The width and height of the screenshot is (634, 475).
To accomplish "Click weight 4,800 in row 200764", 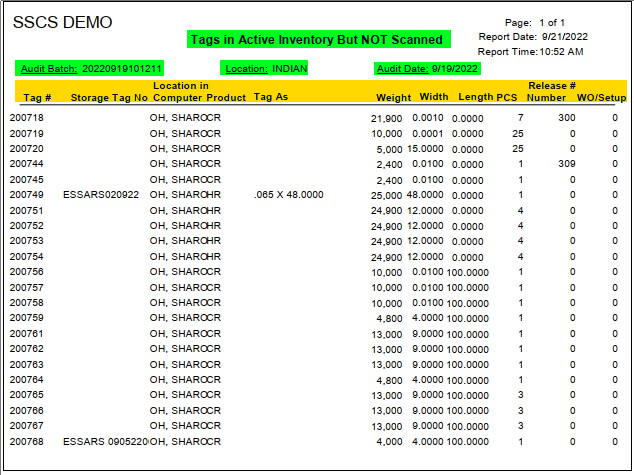I will (389, 380).
